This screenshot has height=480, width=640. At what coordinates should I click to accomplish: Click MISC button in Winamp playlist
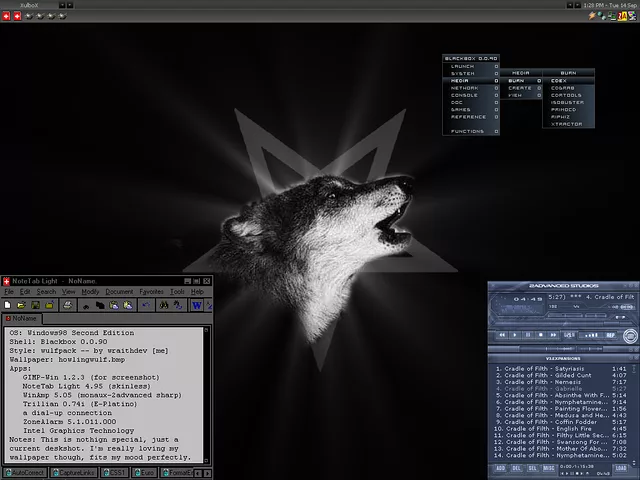coord(549,469)
